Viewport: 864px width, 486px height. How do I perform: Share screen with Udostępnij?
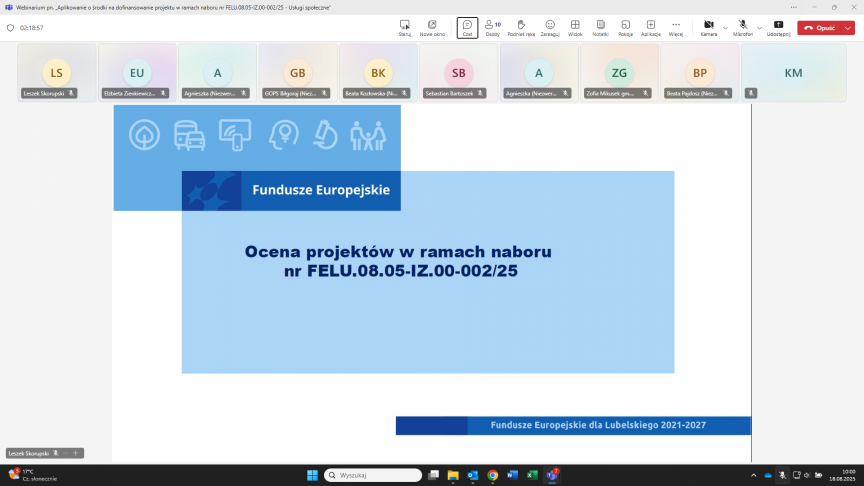(778, 28)
